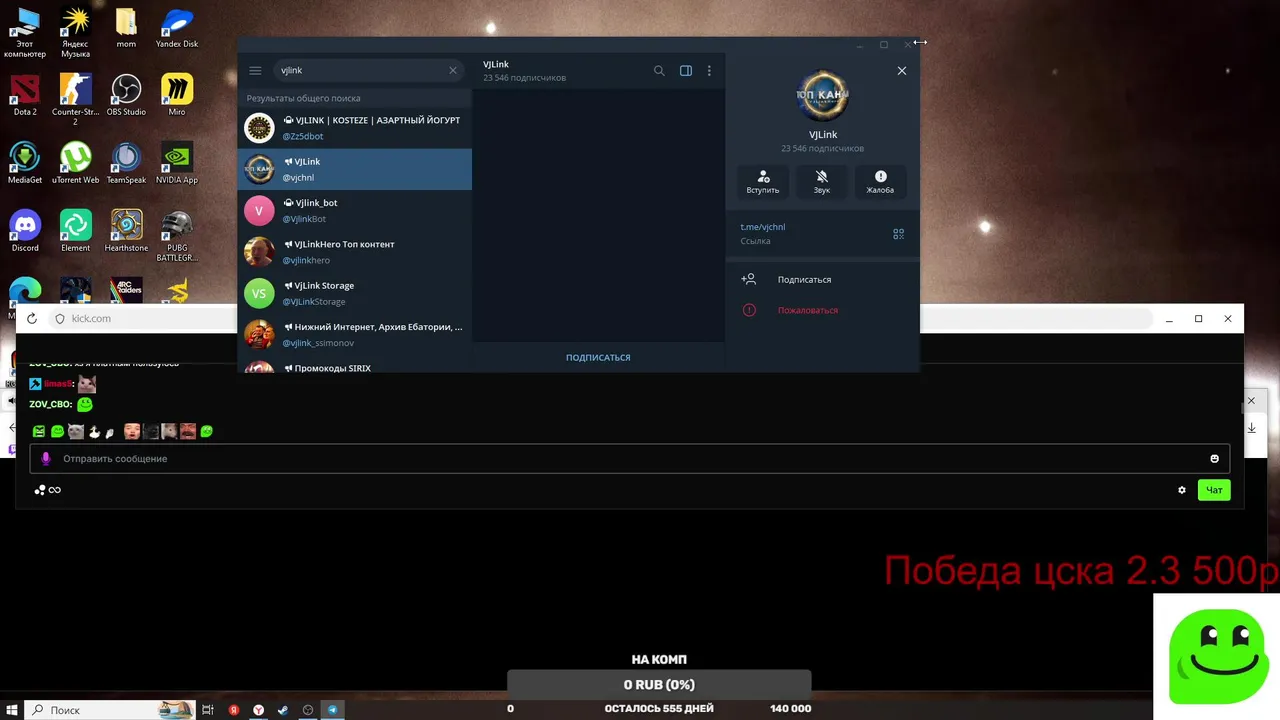
Task: Open MediaGet desktop shortcut
Action: pos(24,163)
